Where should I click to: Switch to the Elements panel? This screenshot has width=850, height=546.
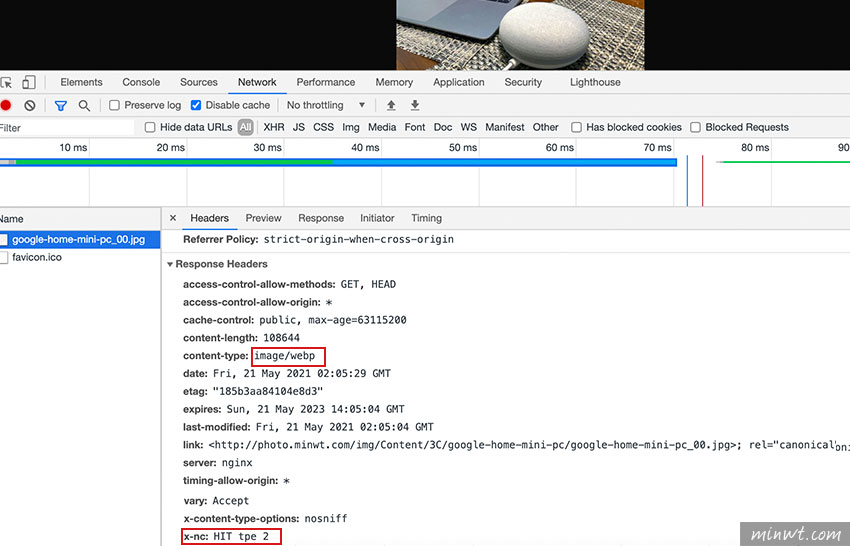[x=81, y=82]
